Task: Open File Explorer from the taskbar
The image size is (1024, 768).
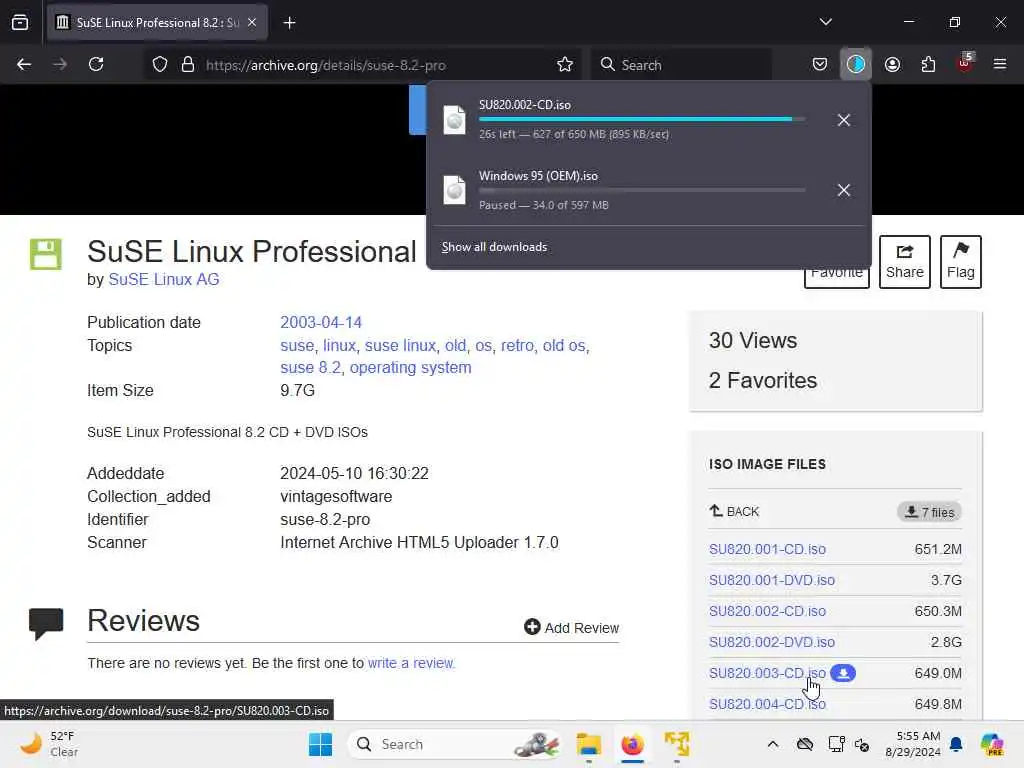Action: click(x=588, y=744)
